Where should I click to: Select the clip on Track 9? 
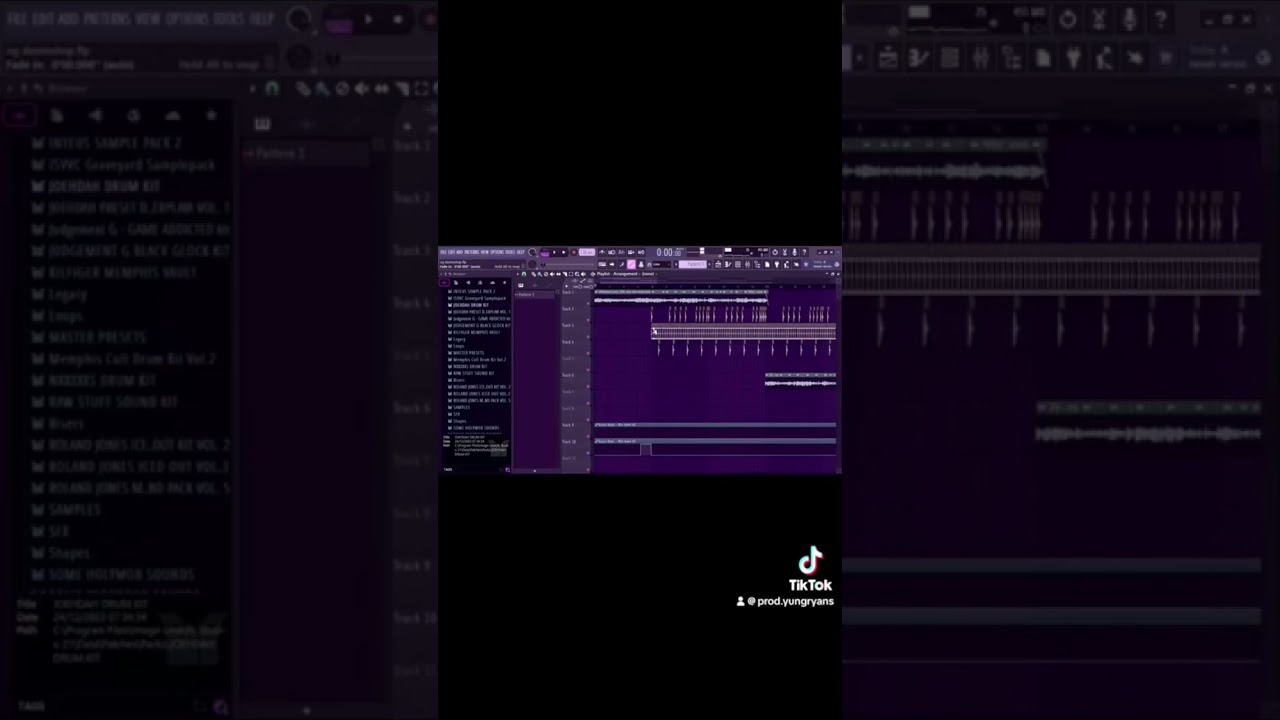point(715,425)
